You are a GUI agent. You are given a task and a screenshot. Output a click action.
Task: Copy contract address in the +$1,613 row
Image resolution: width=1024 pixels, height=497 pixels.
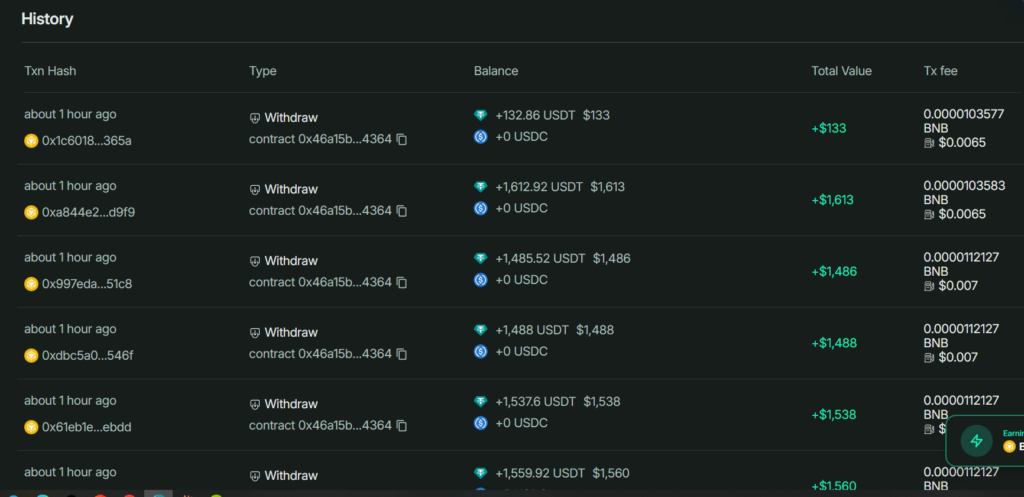[402, 211]
